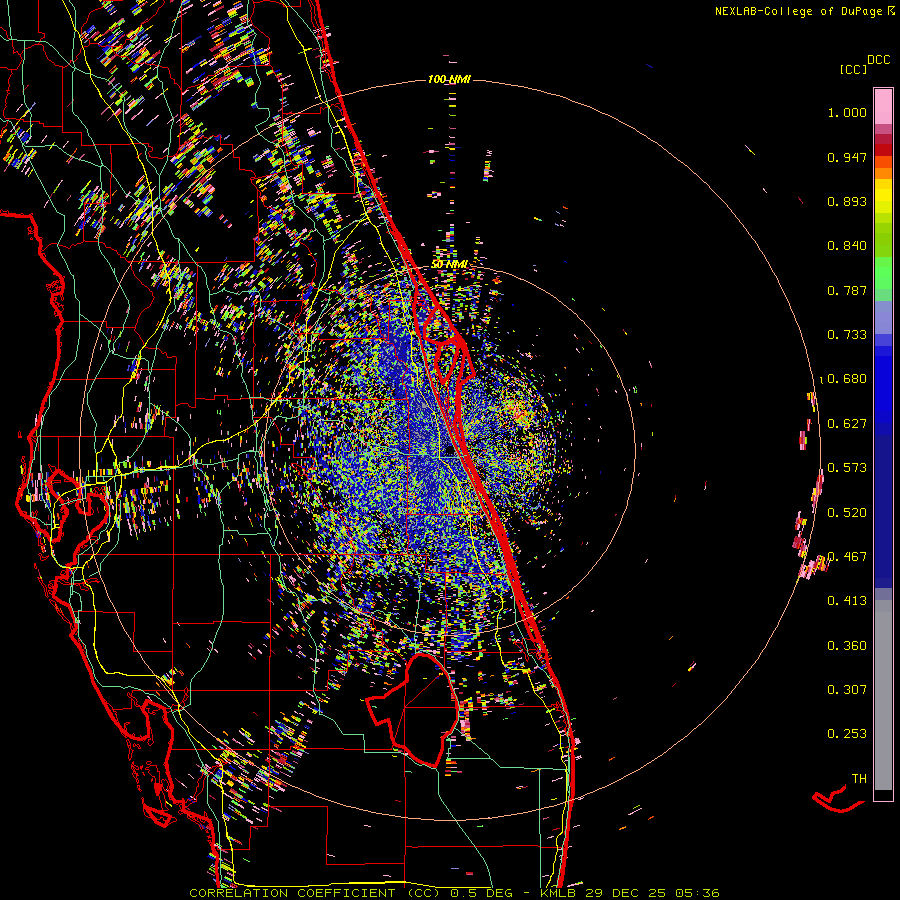
Task: Click the 0.520 scale value
Action: [847, 513]
